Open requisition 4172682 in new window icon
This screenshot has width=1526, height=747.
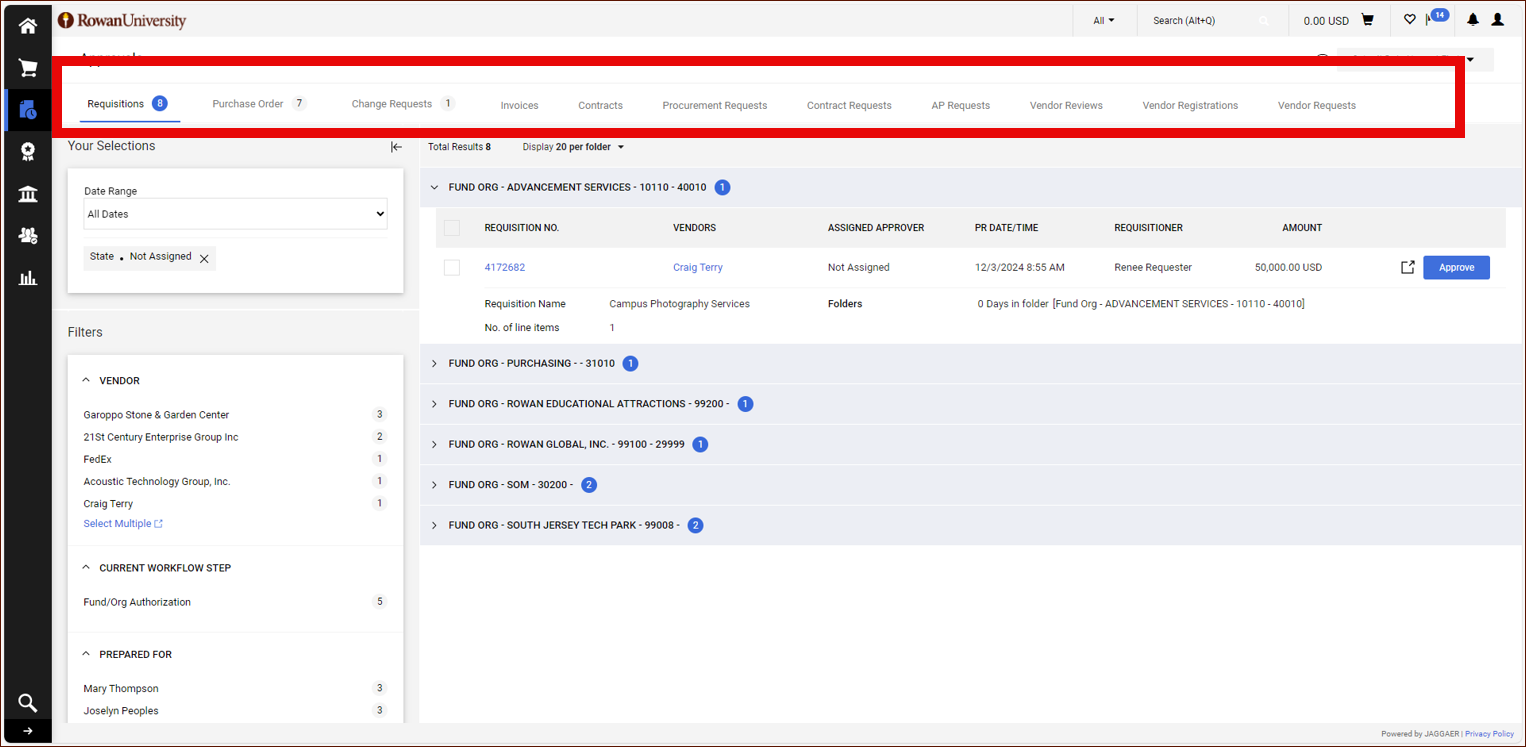point(1407,267)
